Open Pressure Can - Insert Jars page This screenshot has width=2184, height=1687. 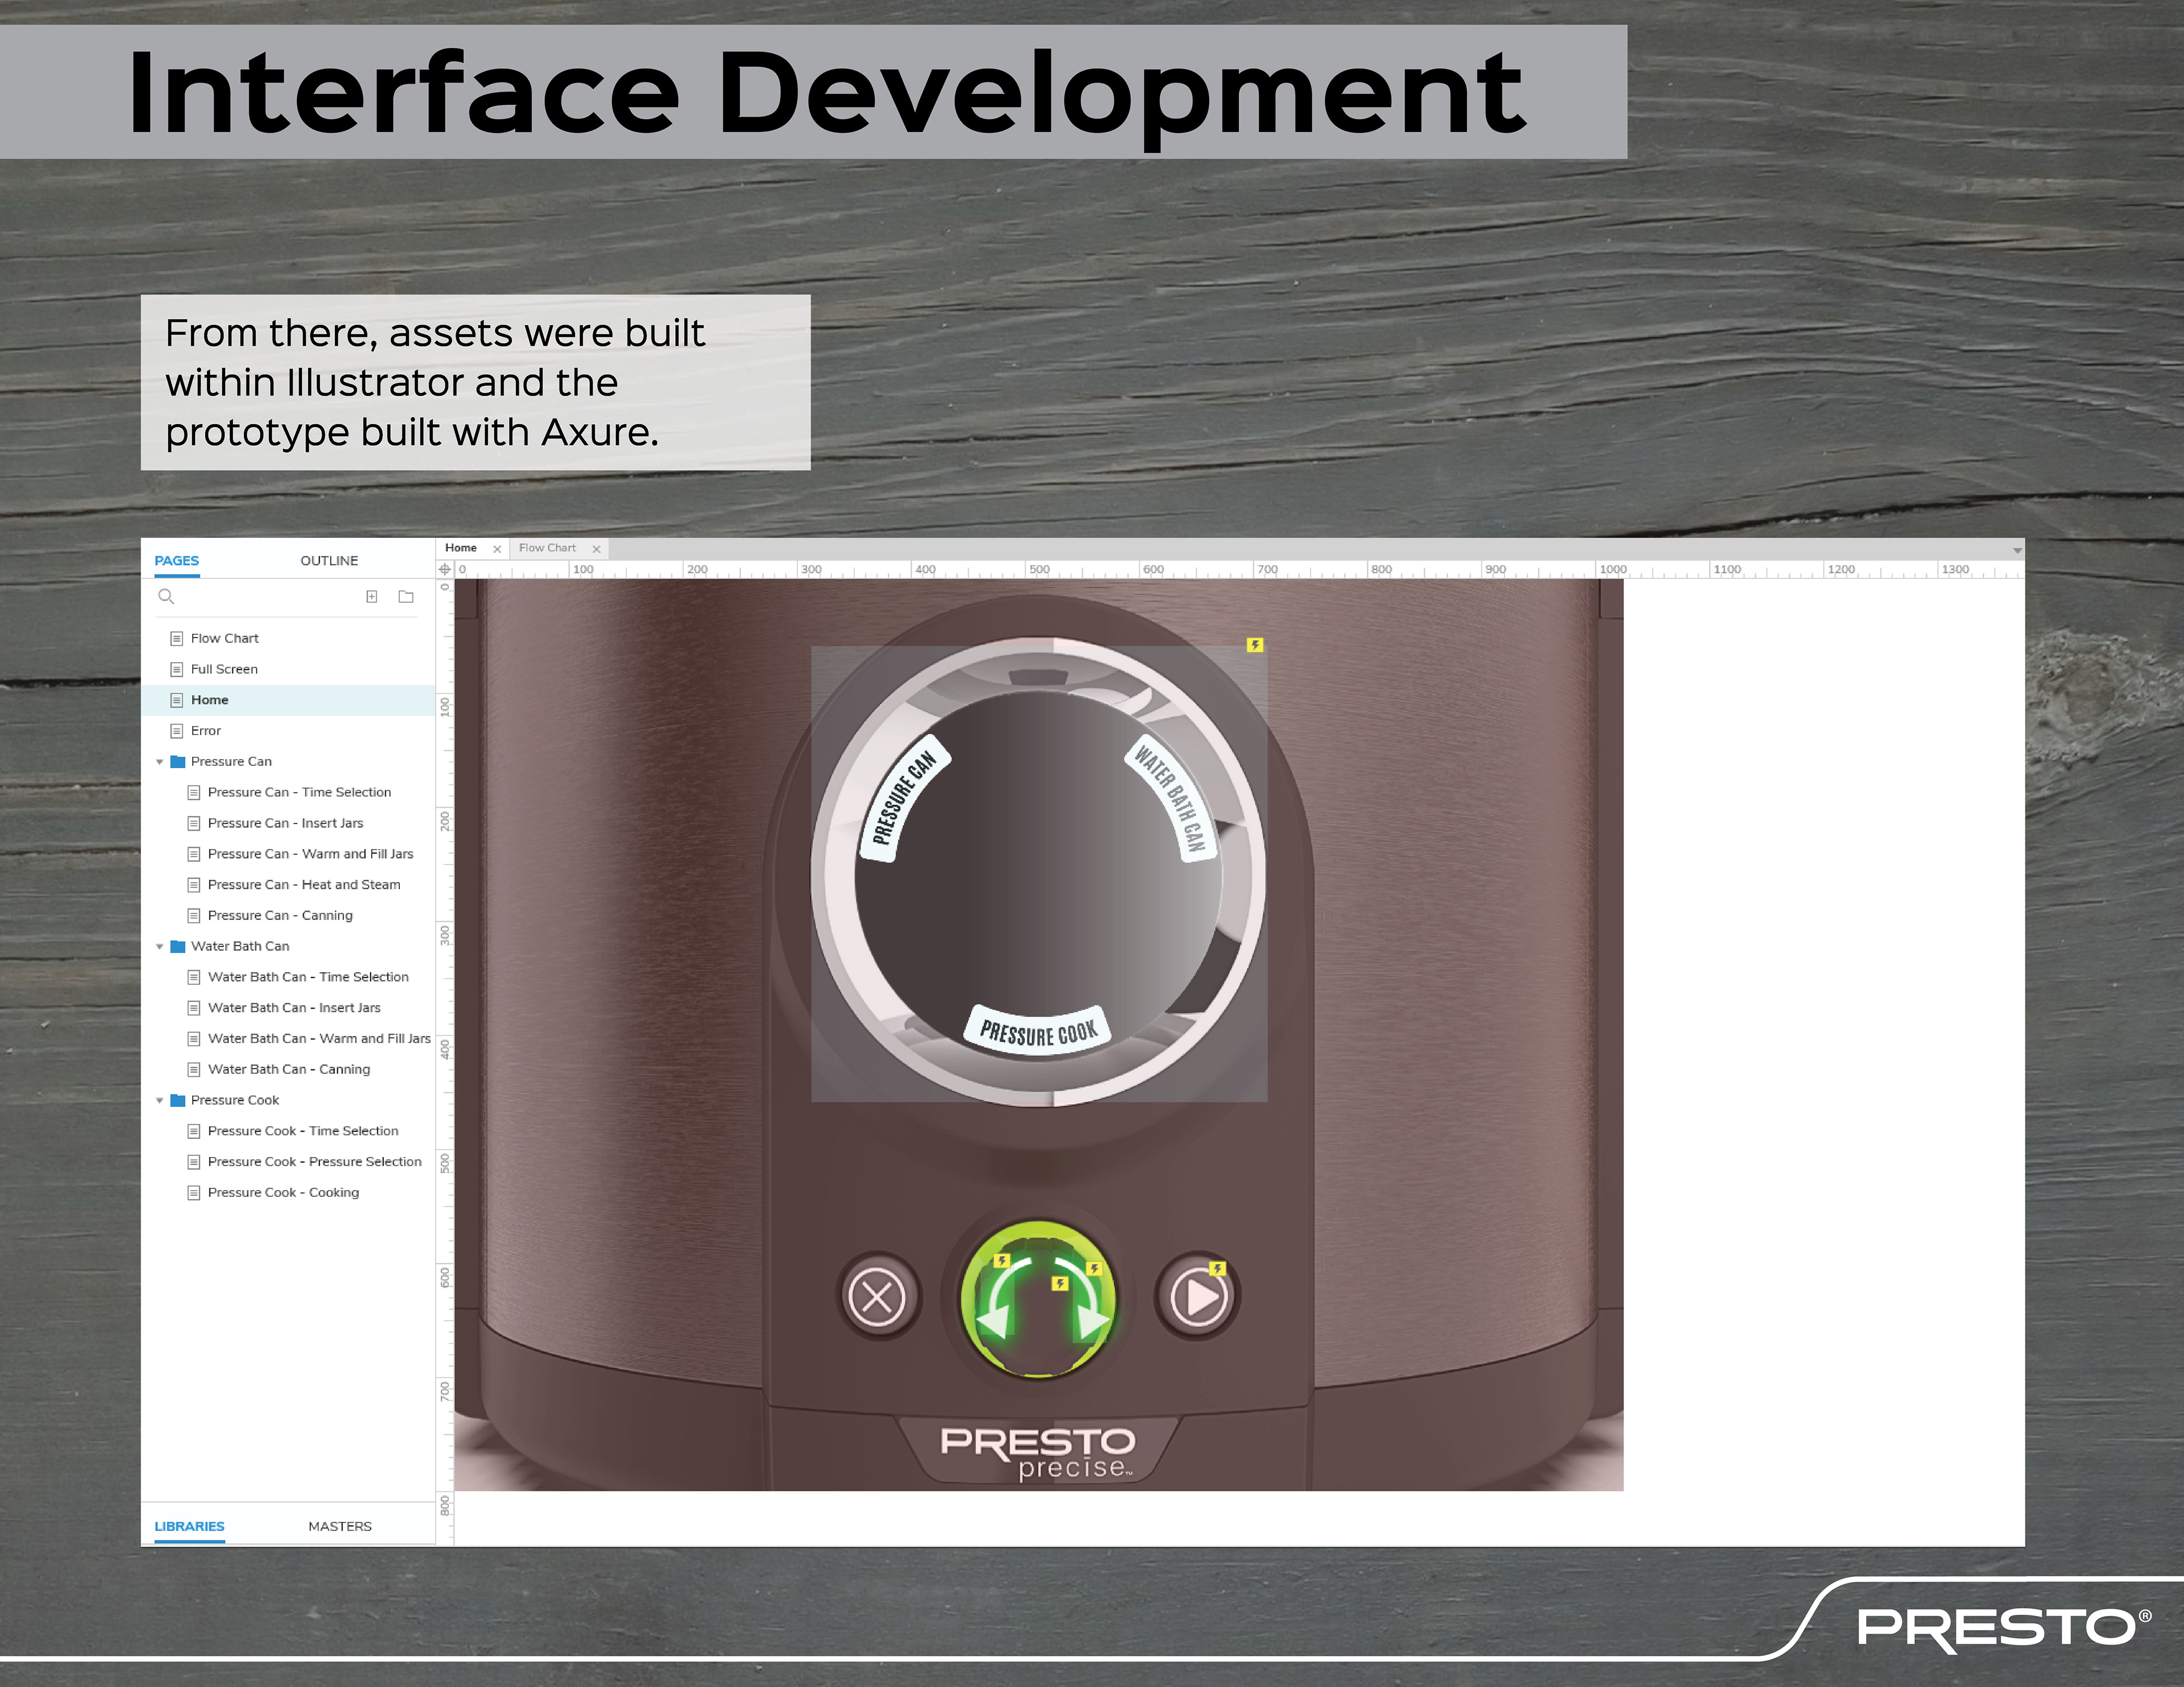pyautogui.click(x=285, y=823)
